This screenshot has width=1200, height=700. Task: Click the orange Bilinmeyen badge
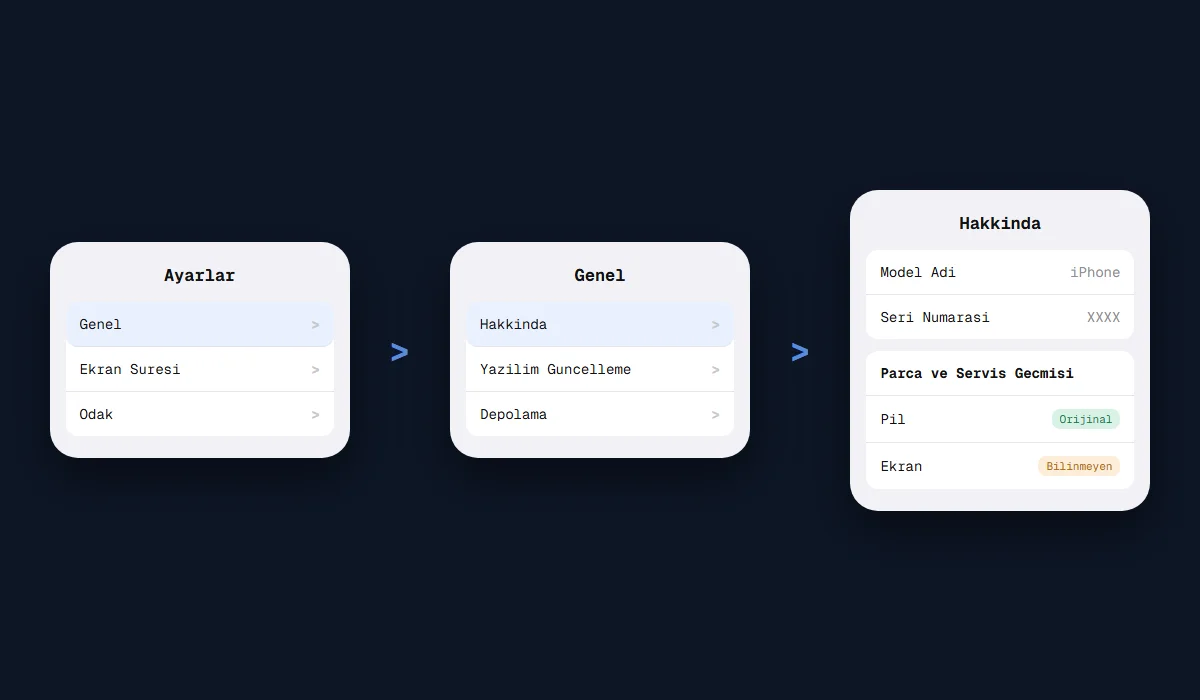1079,466
